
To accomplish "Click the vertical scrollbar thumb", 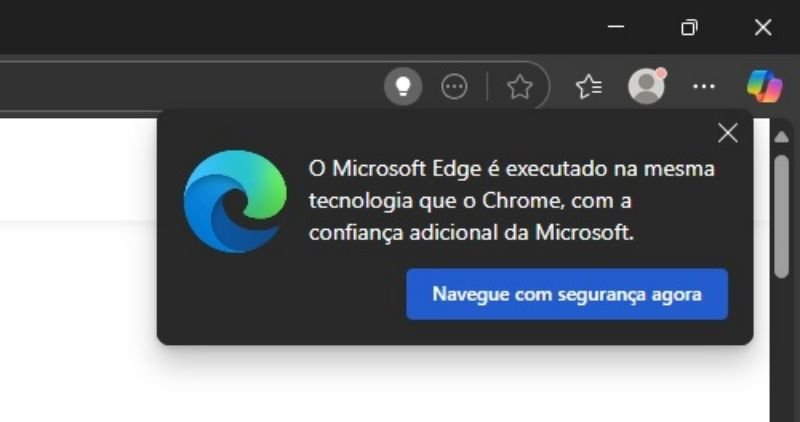I will (781, 216).
